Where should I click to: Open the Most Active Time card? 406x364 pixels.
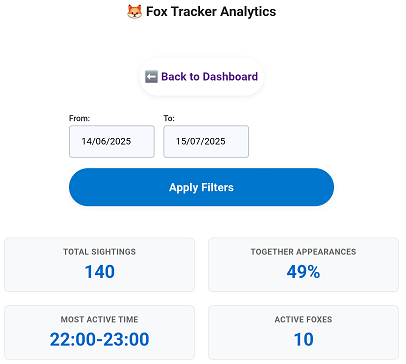(x=99, y=332)
